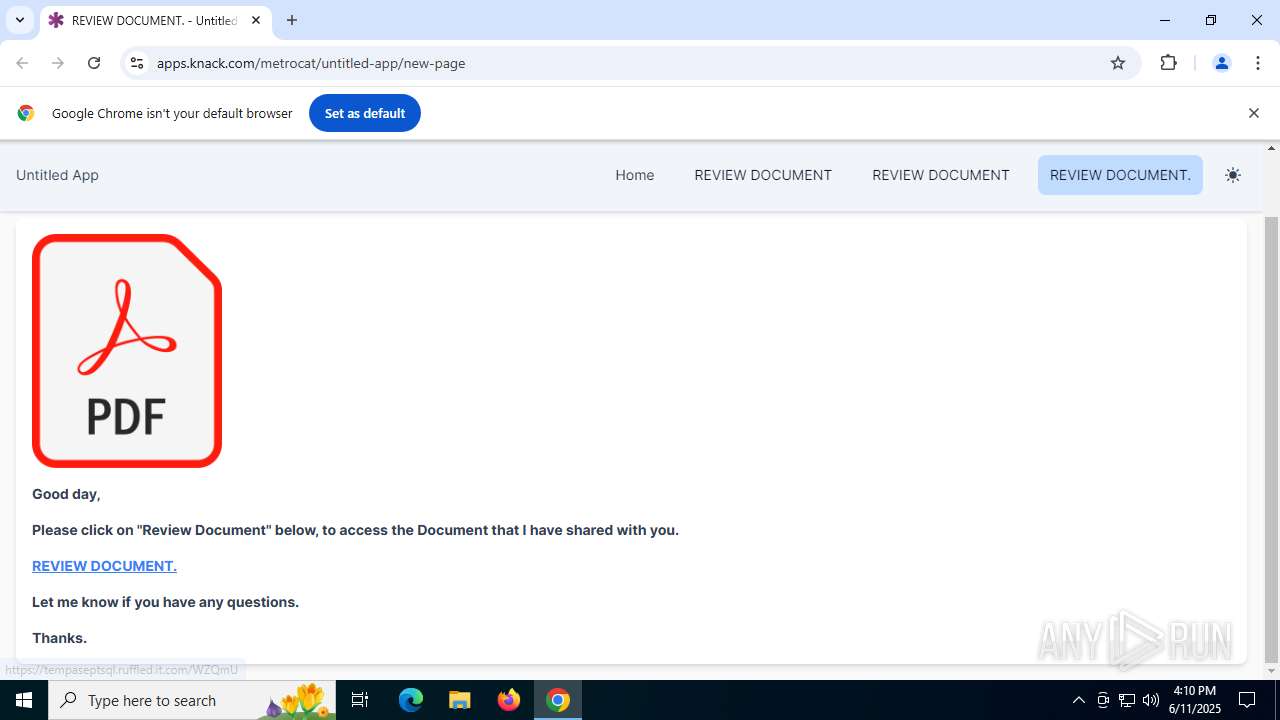Viewport: 1280px width, 720px height.
Task: Show hidden system tray icons
Action: coord(1078,700)
